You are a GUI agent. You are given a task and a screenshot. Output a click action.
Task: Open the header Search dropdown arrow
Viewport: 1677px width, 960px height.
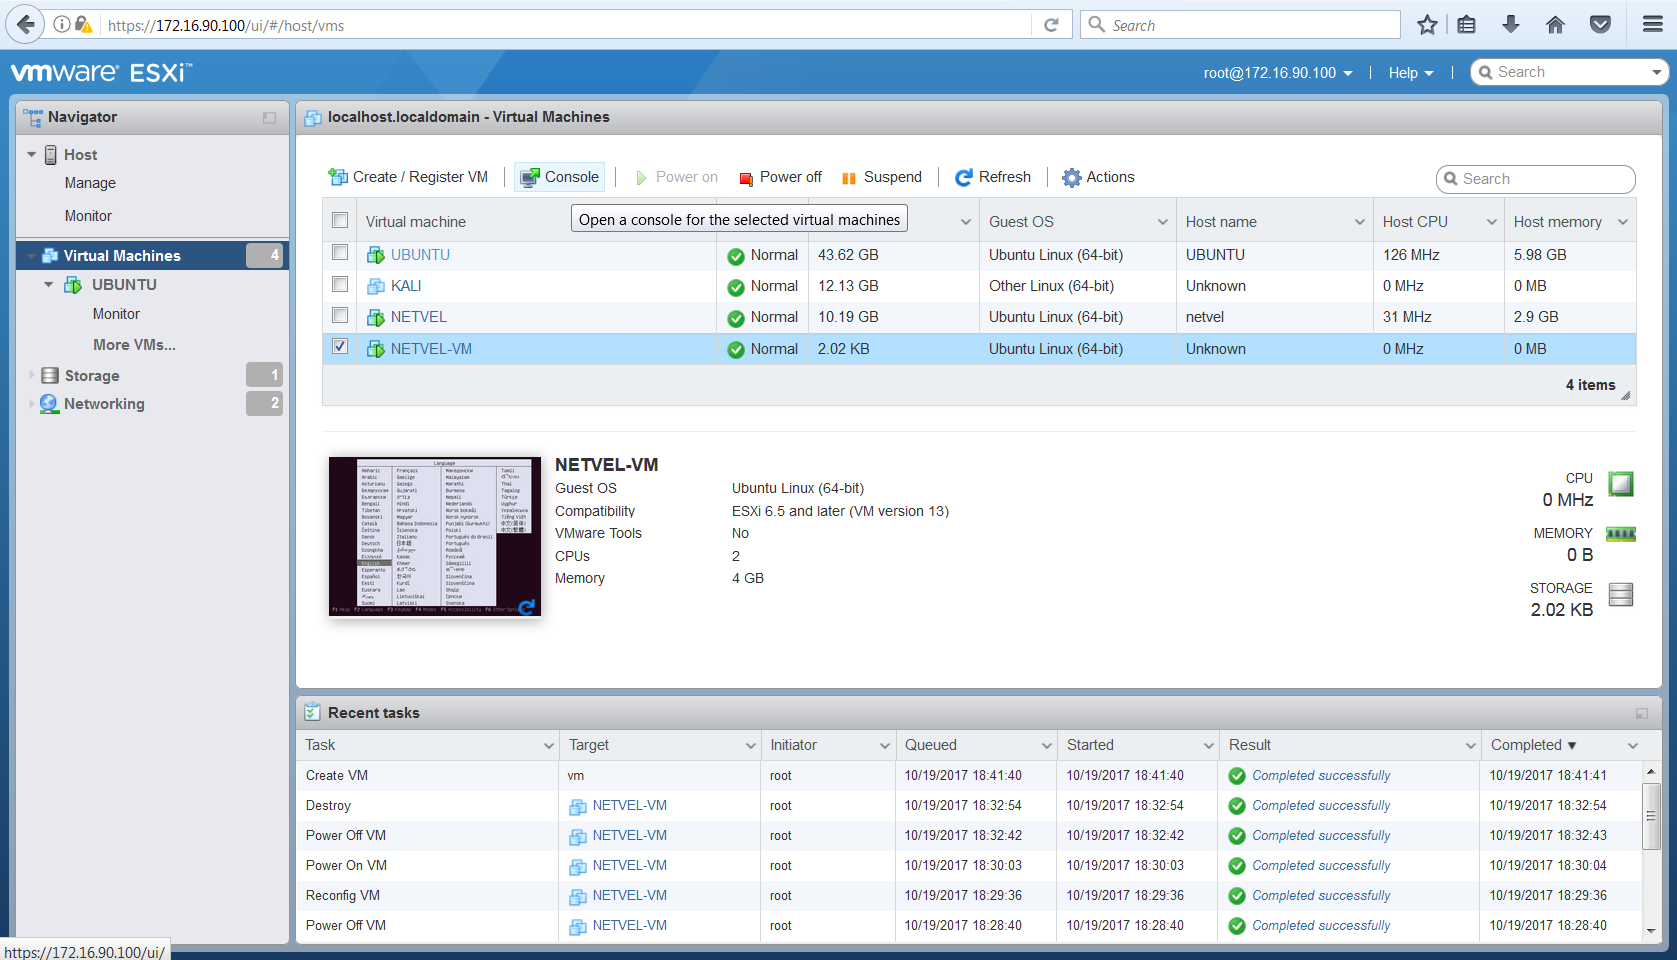1657,72
